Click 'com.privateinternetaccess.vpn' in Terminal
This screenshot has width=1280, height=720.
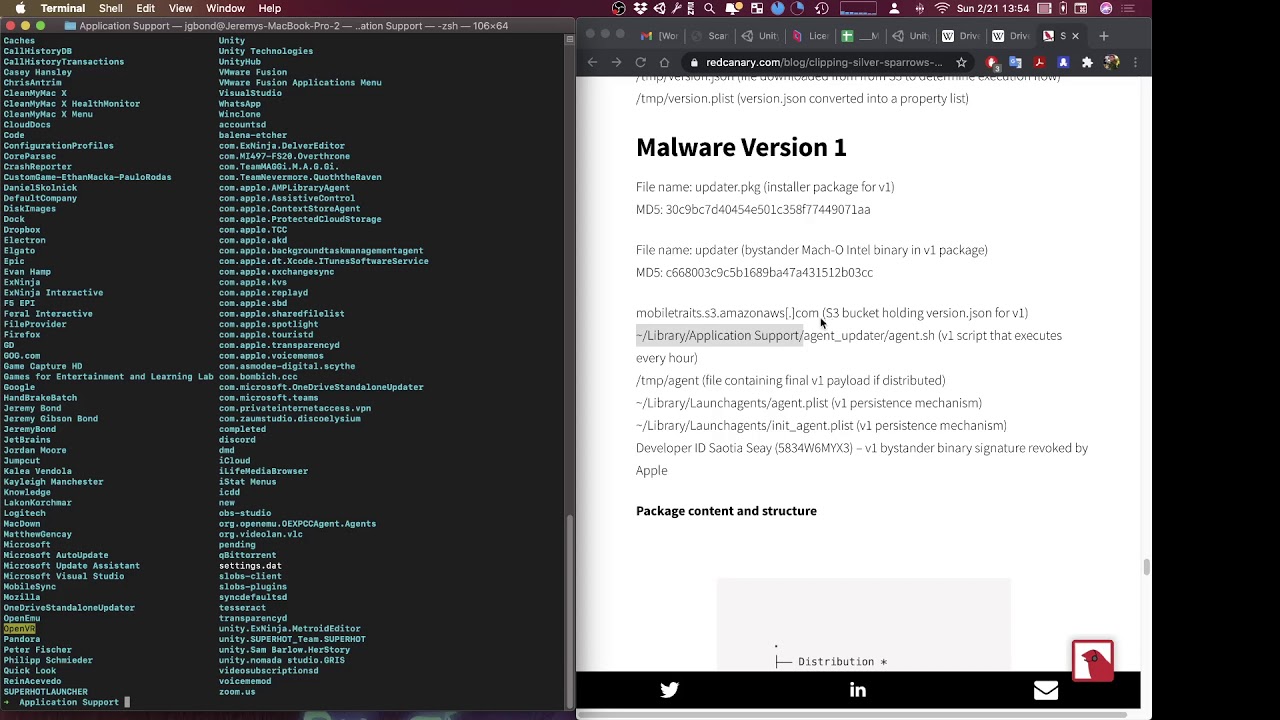point(295,408)
